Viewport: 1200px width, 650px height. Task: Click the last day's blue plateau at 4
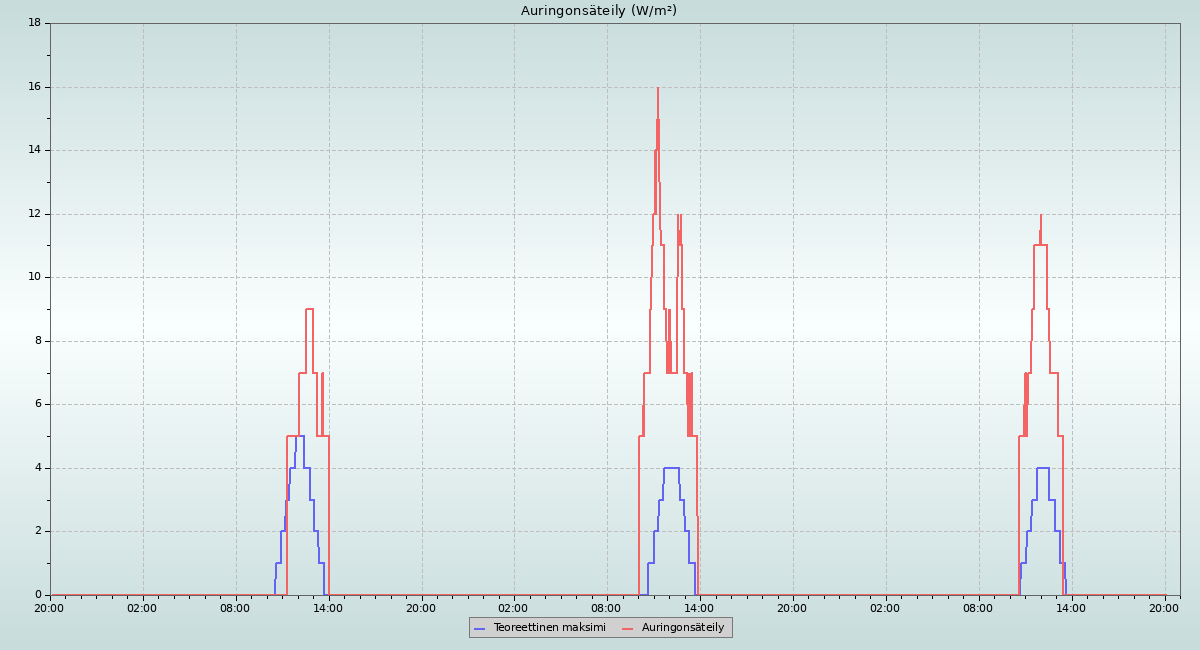1043,468
